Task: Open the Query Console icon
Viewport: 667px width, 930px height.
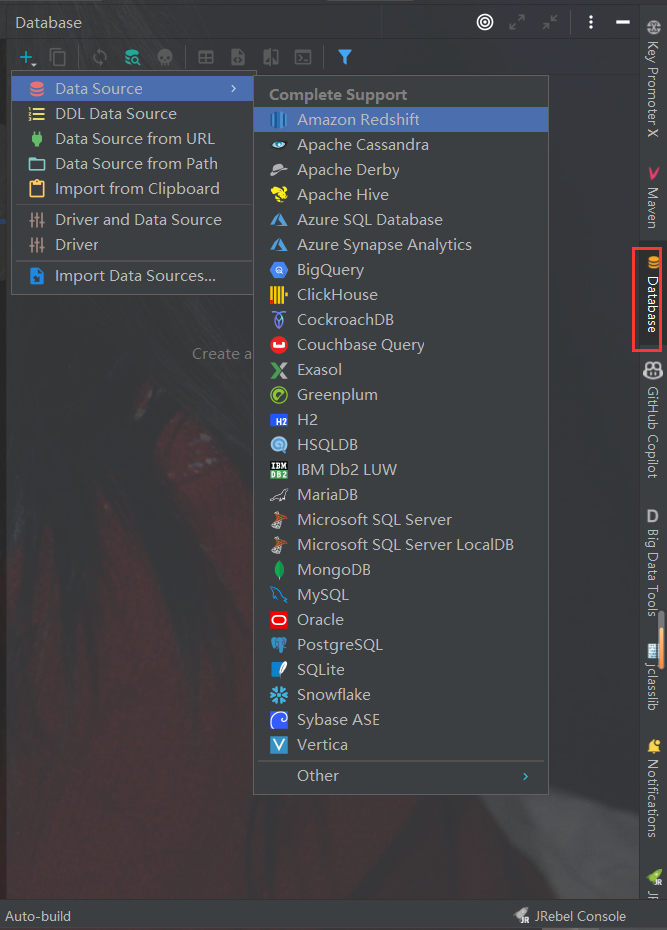Action: coord(303,58)
